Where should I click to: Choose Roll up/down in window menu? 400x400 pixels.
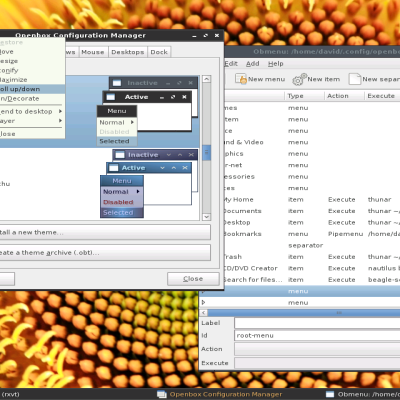pyautogui.click(x=32, y=89)
